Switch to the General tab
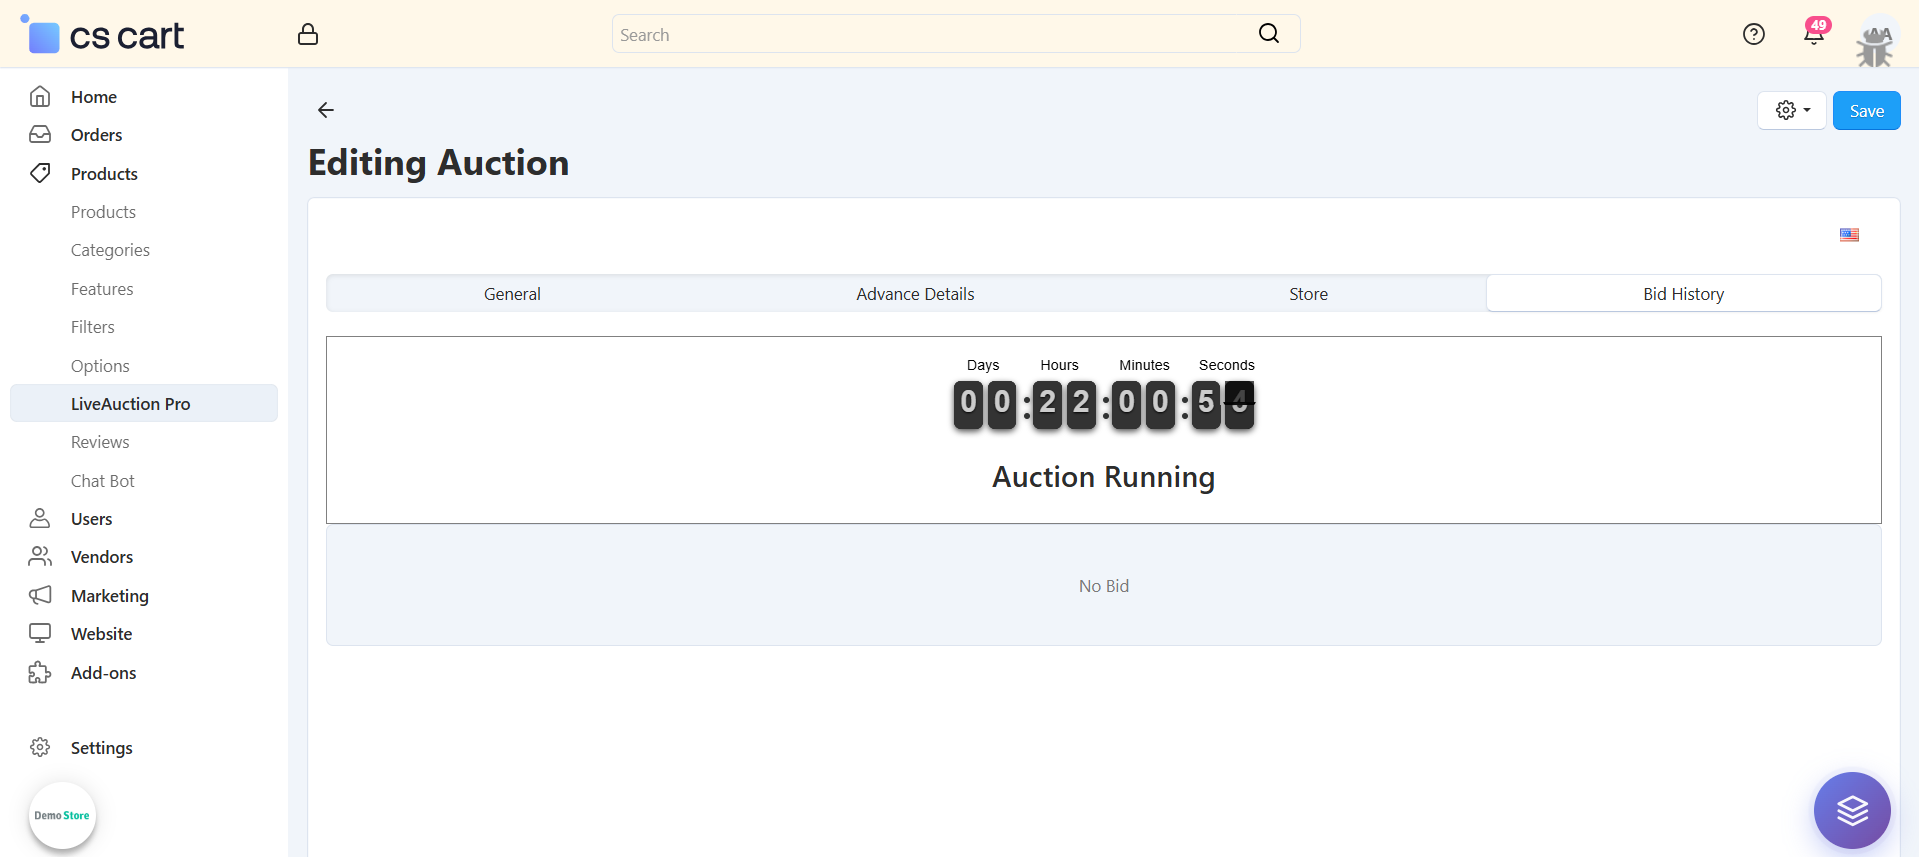1919x857 pixels. (512, 294)
